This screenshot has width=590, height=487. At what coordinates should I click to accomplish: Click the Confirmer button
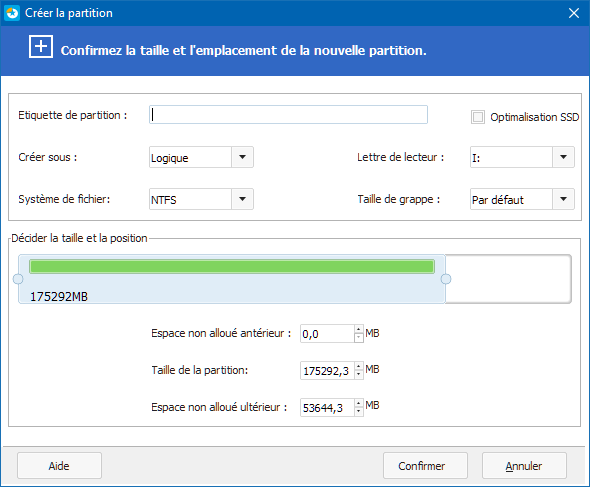[425, 466]
